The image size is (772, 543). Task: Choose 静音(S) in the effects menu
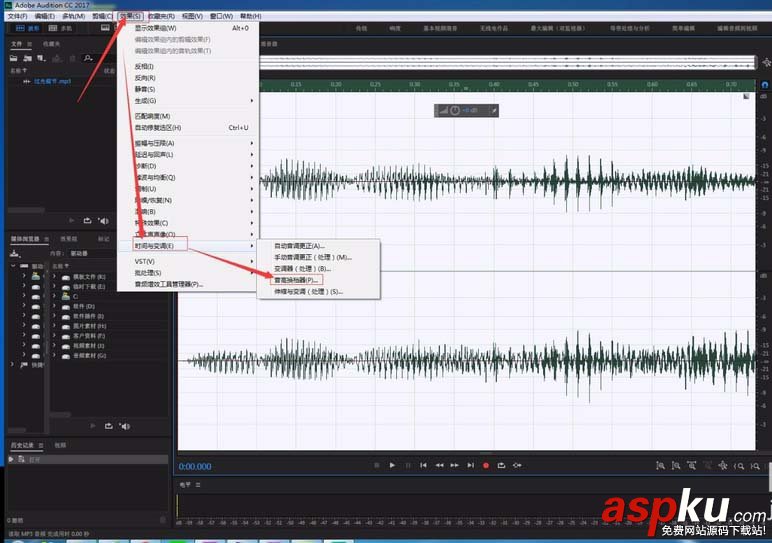[x=188, y=89]
